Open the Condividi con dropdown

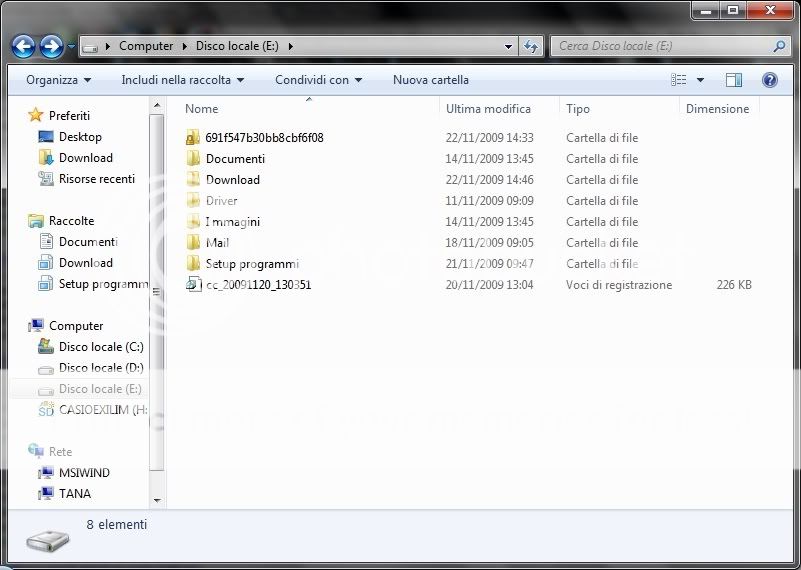[x=318, y=80]
